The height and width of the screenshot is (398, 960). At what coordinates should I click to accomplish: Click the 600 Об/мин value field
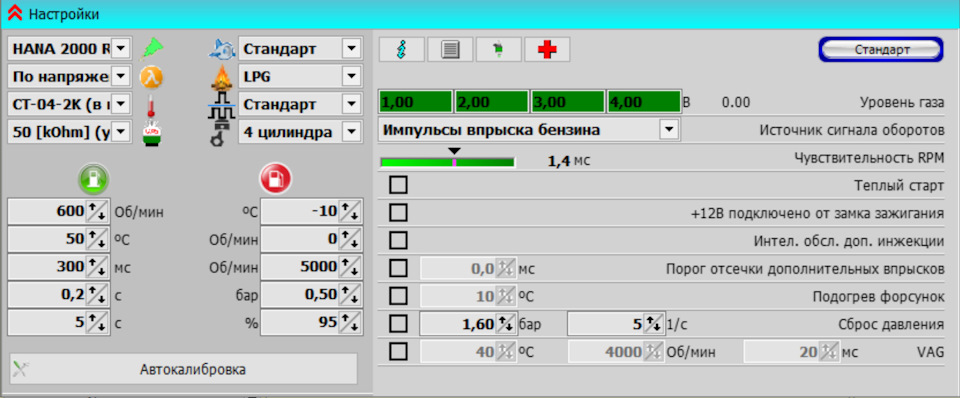tap(48, 212)
